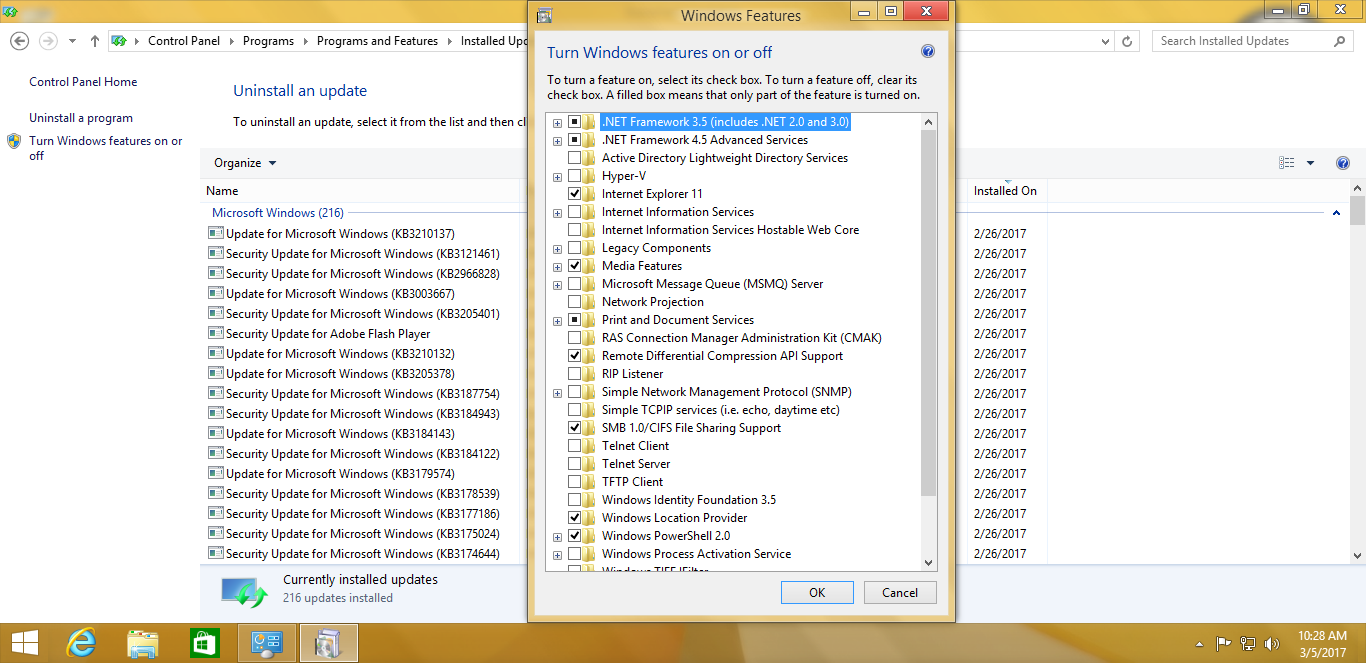1366x663 pixels.
Task: Refresh the Installed Updates list
Action: coord(1127,41)
